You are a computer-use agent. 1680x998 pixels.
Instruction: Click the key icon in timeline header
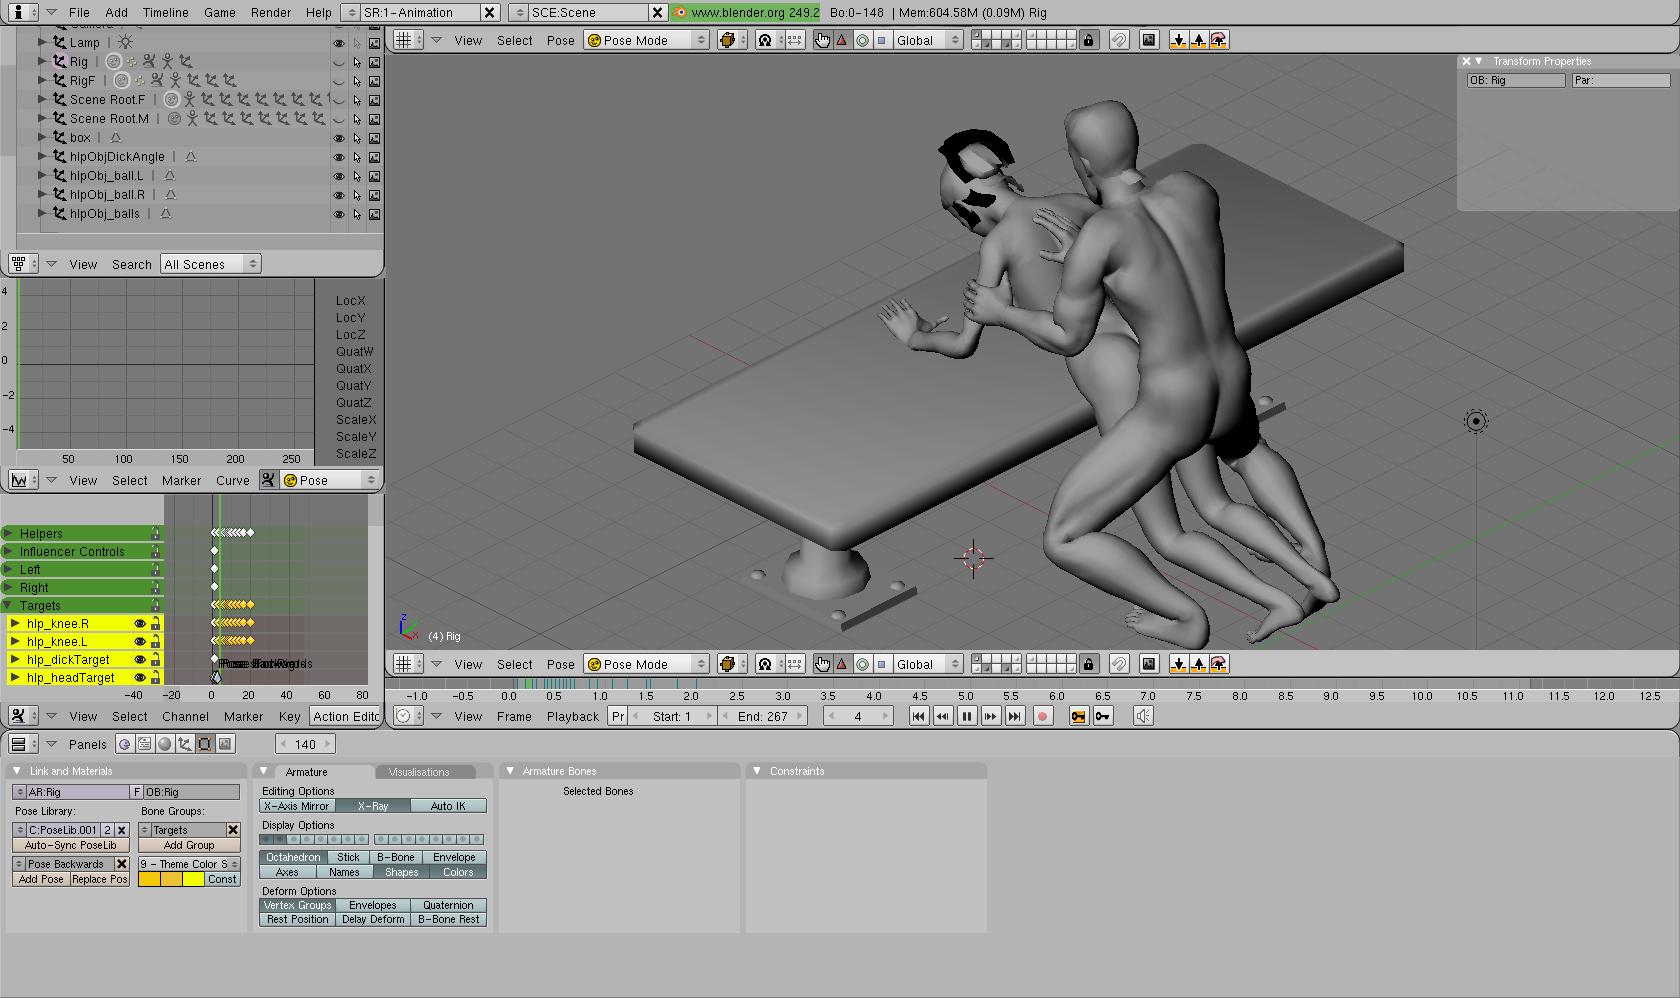point(1102,716)
